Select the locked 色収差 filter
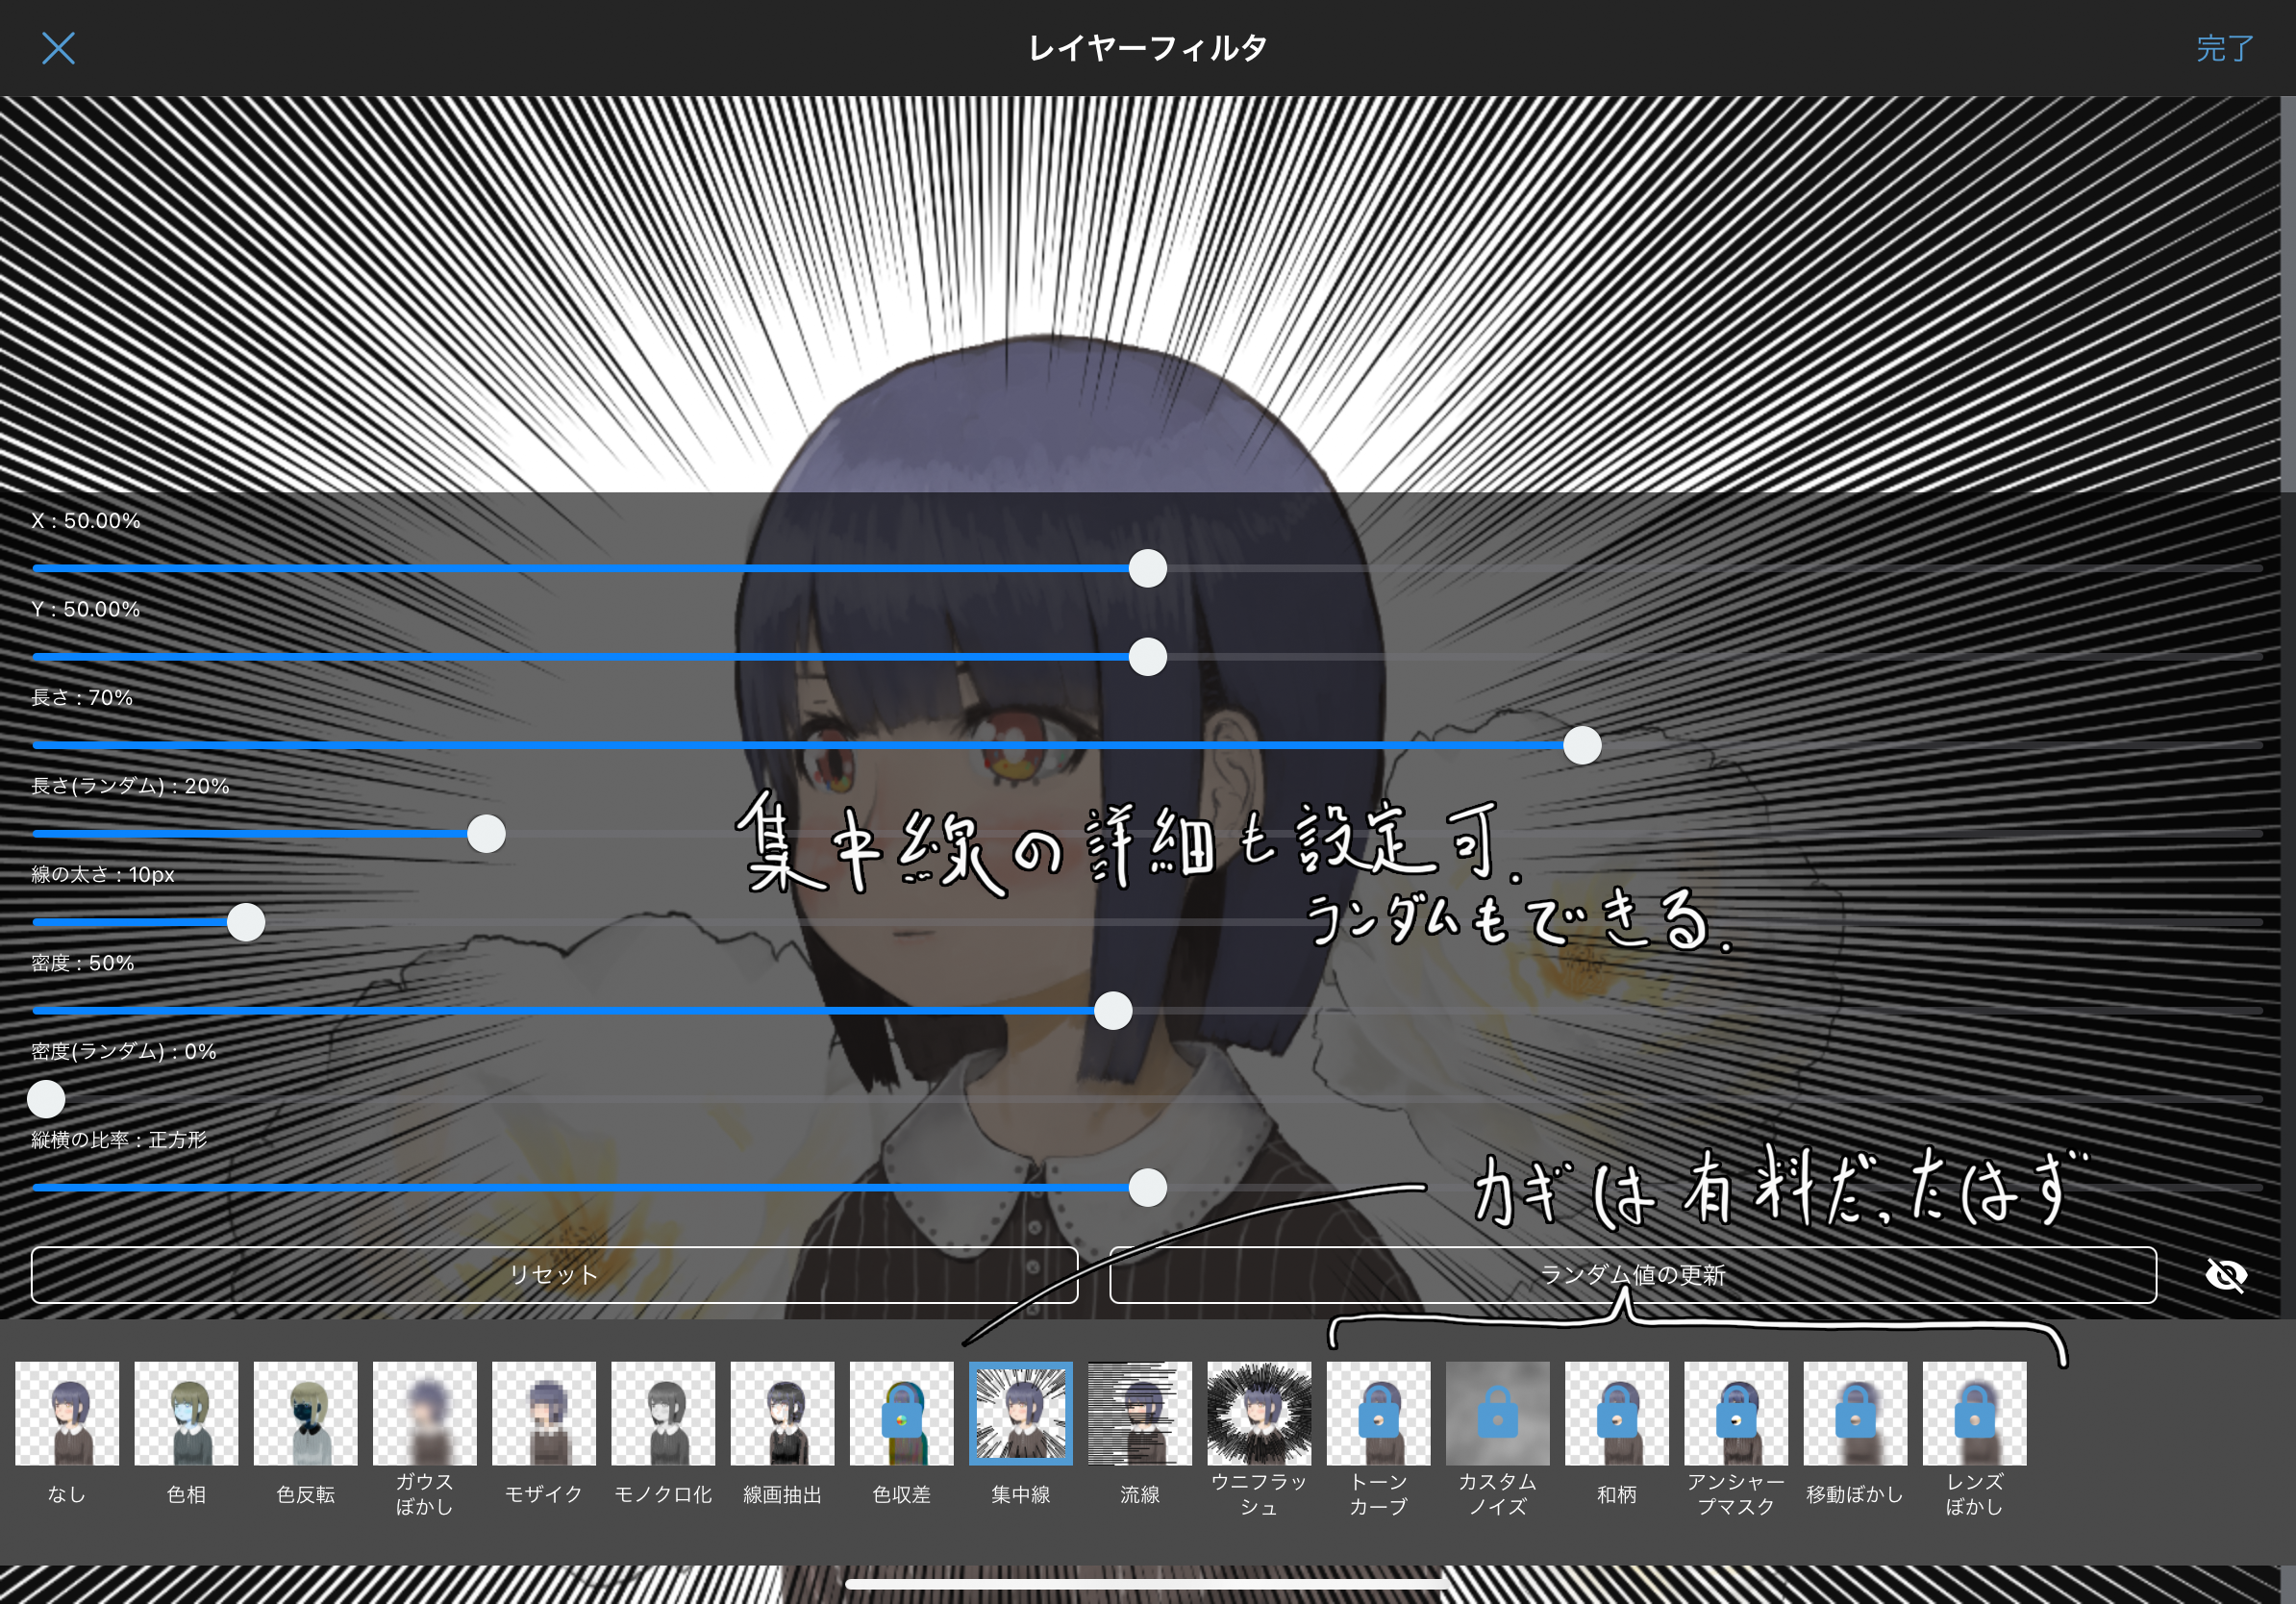The image size is (2296, 1604). point(901,1412)
